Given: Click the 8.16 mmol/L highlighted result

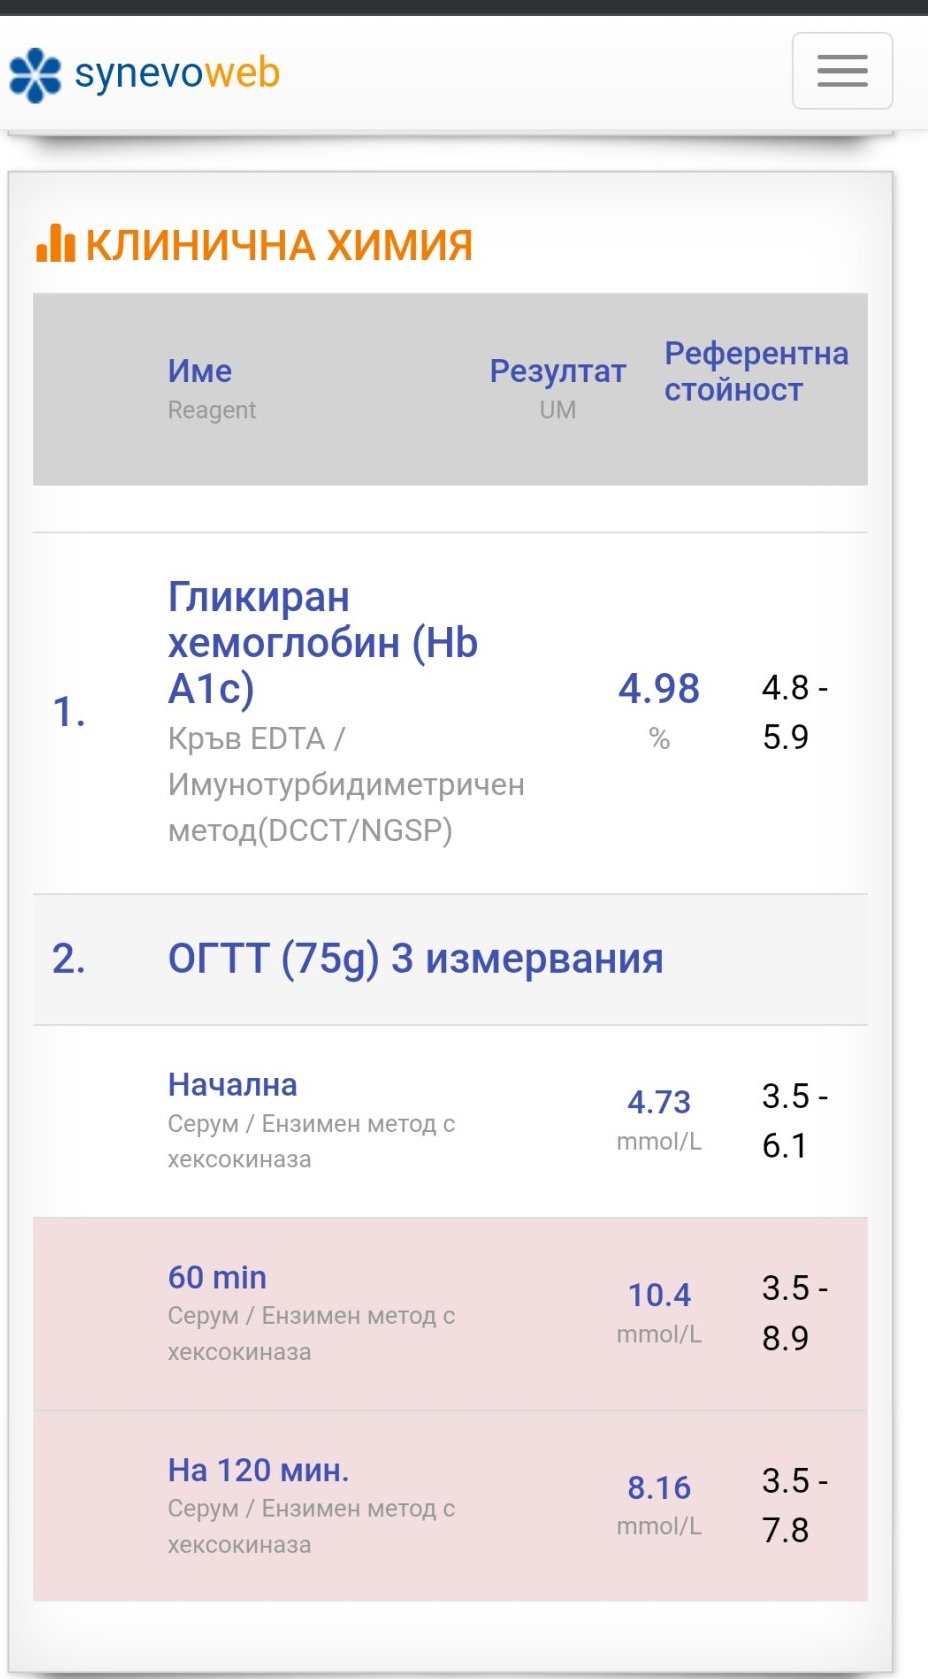Looking at the screenshot, I should [659, 1488].
